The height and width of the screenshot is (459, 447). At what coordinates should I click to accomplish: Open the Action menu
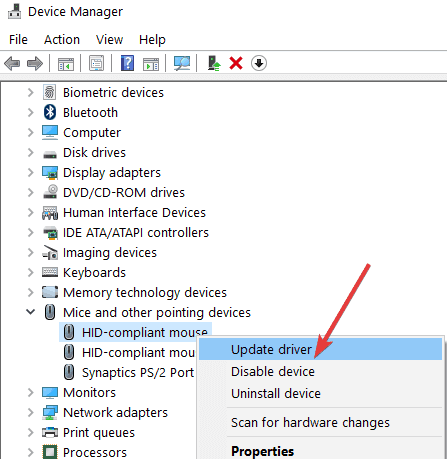point(62,40)
